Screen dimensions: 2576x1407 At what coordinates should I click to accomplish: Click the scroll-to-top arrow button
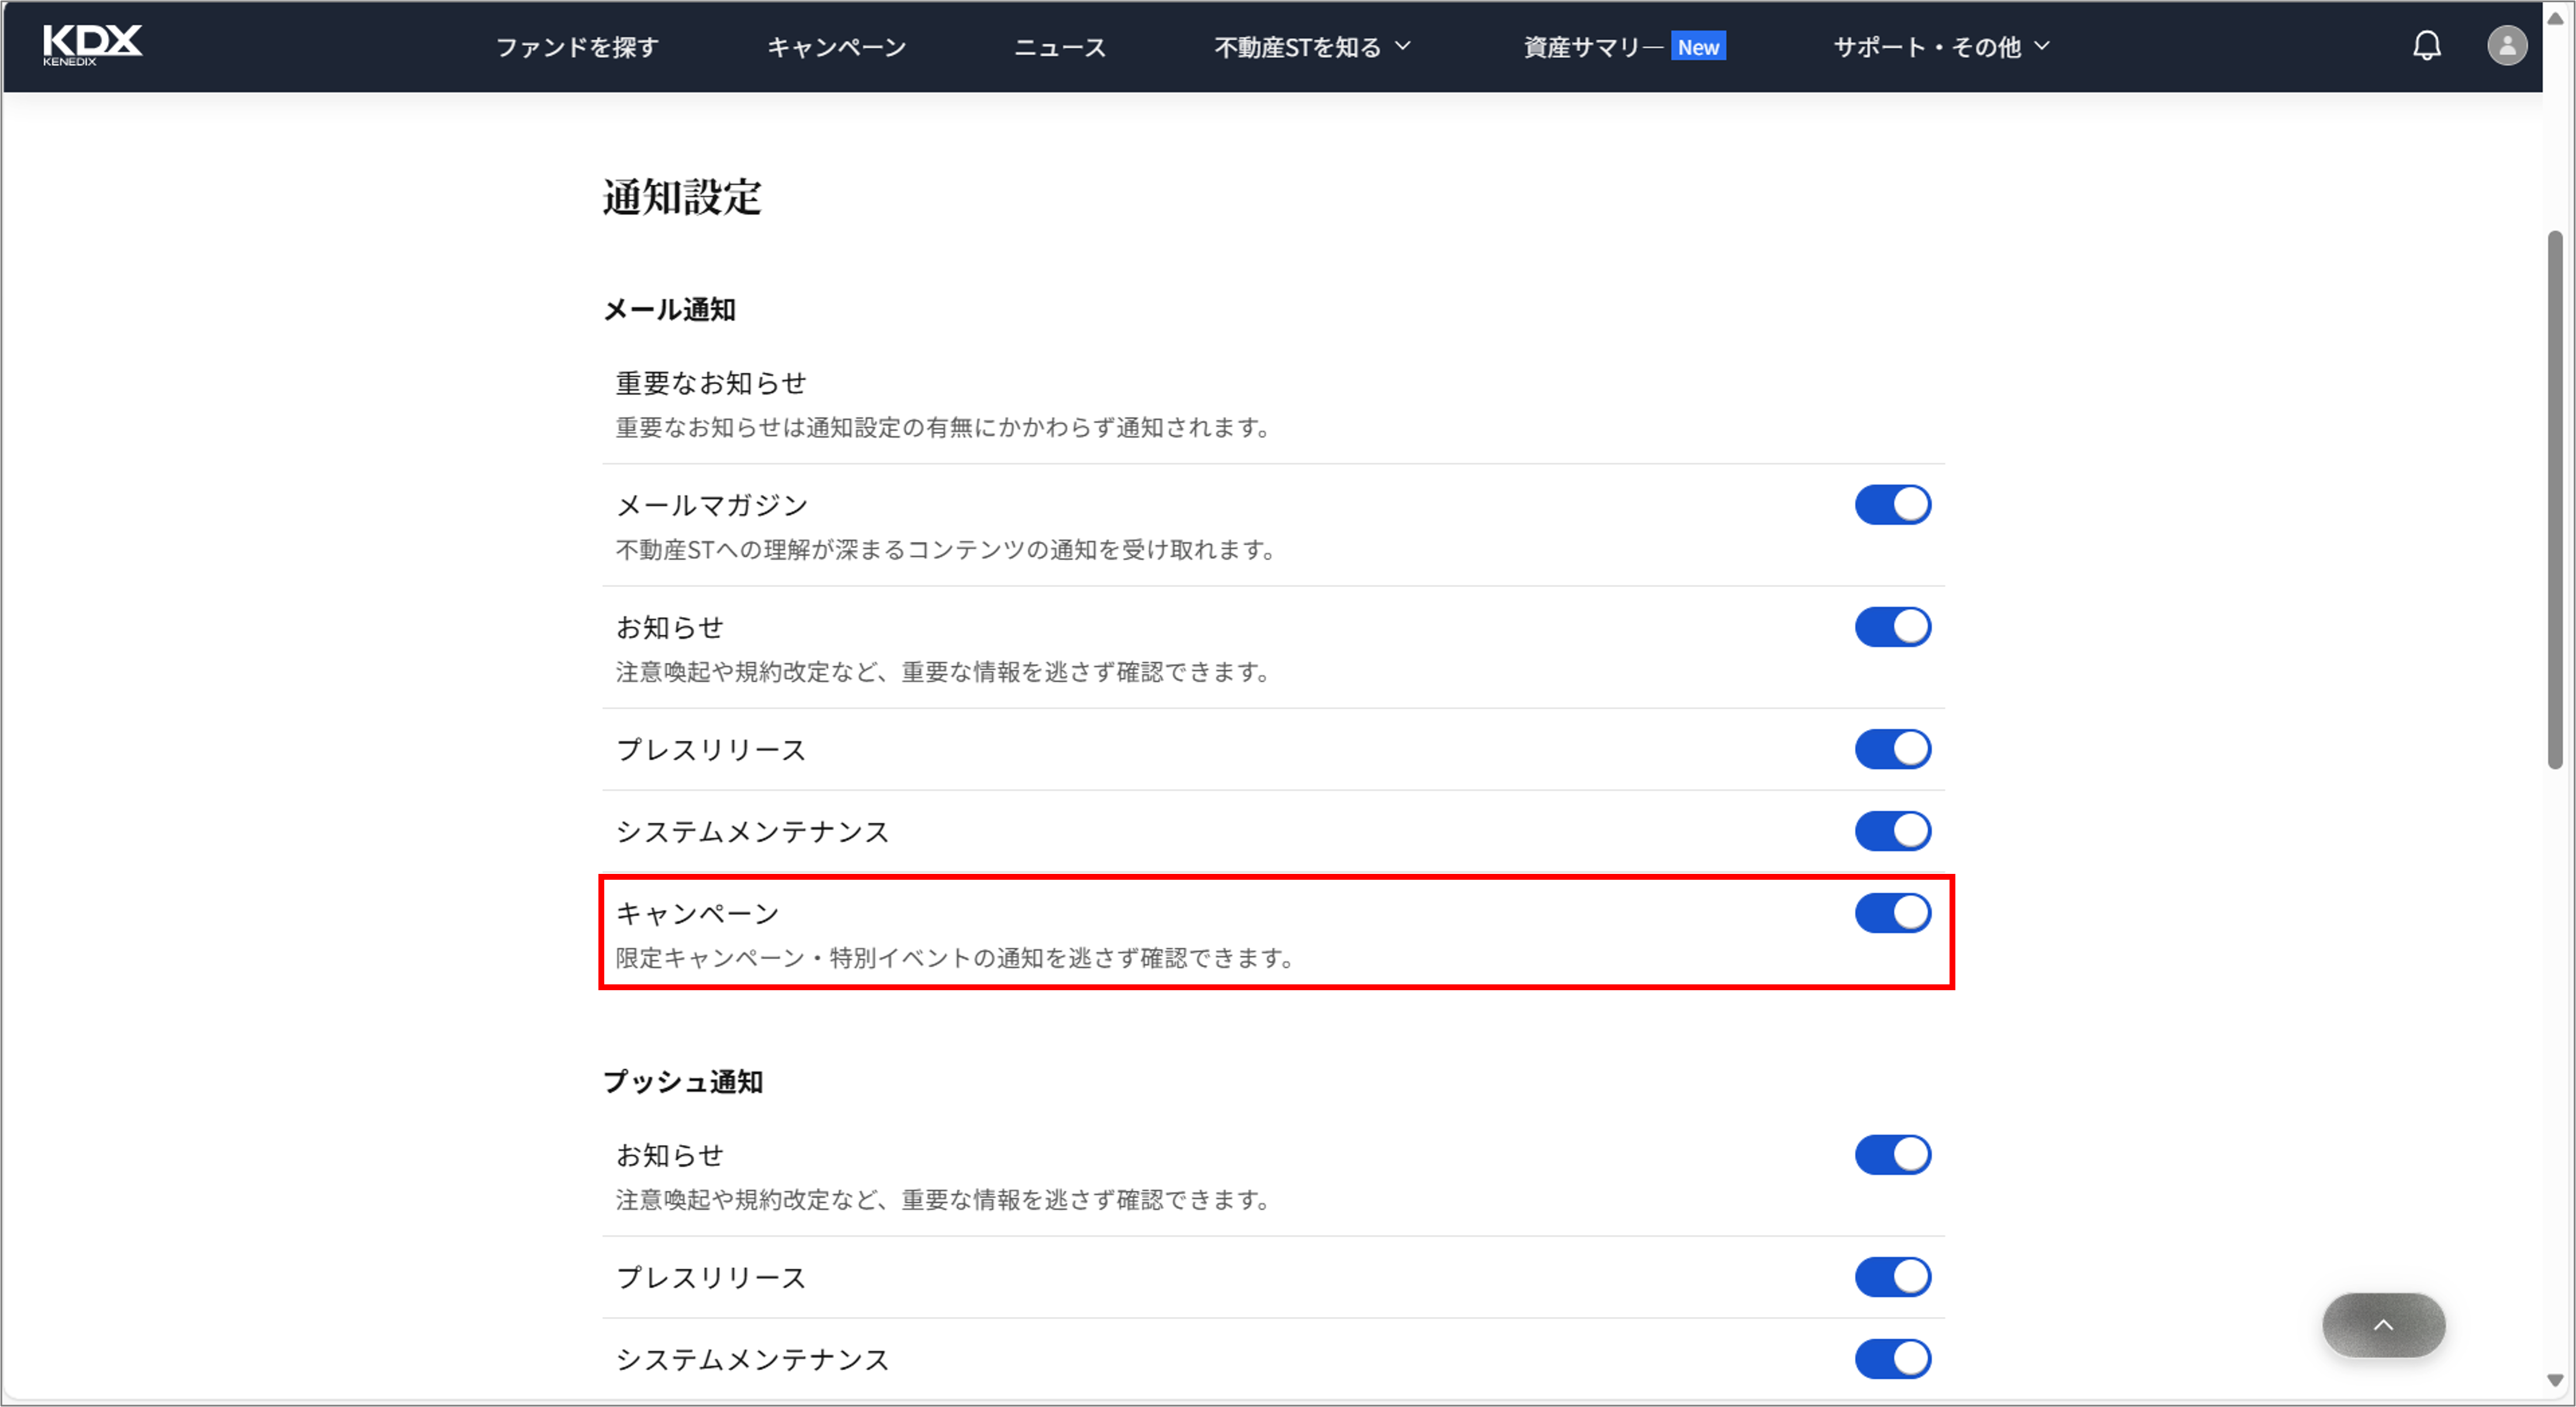[2383, 1325]
